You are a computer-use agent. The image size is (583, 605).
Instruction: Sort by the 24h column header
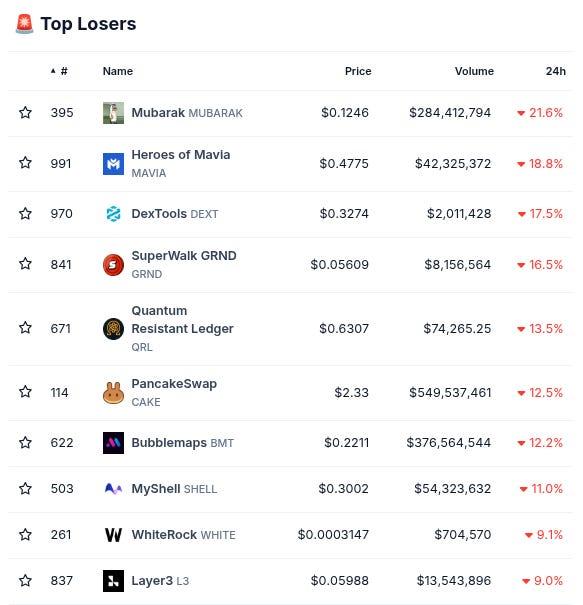point(556,71)
